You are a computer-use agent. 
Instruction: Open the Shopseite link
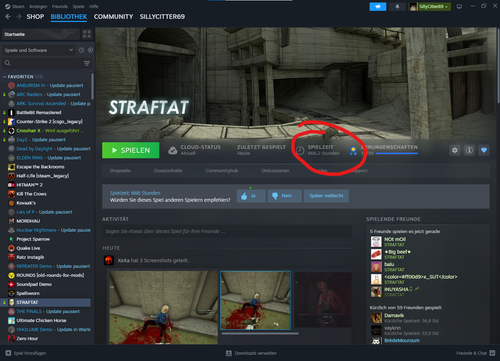pyautogui.click(x=120, y=171)
